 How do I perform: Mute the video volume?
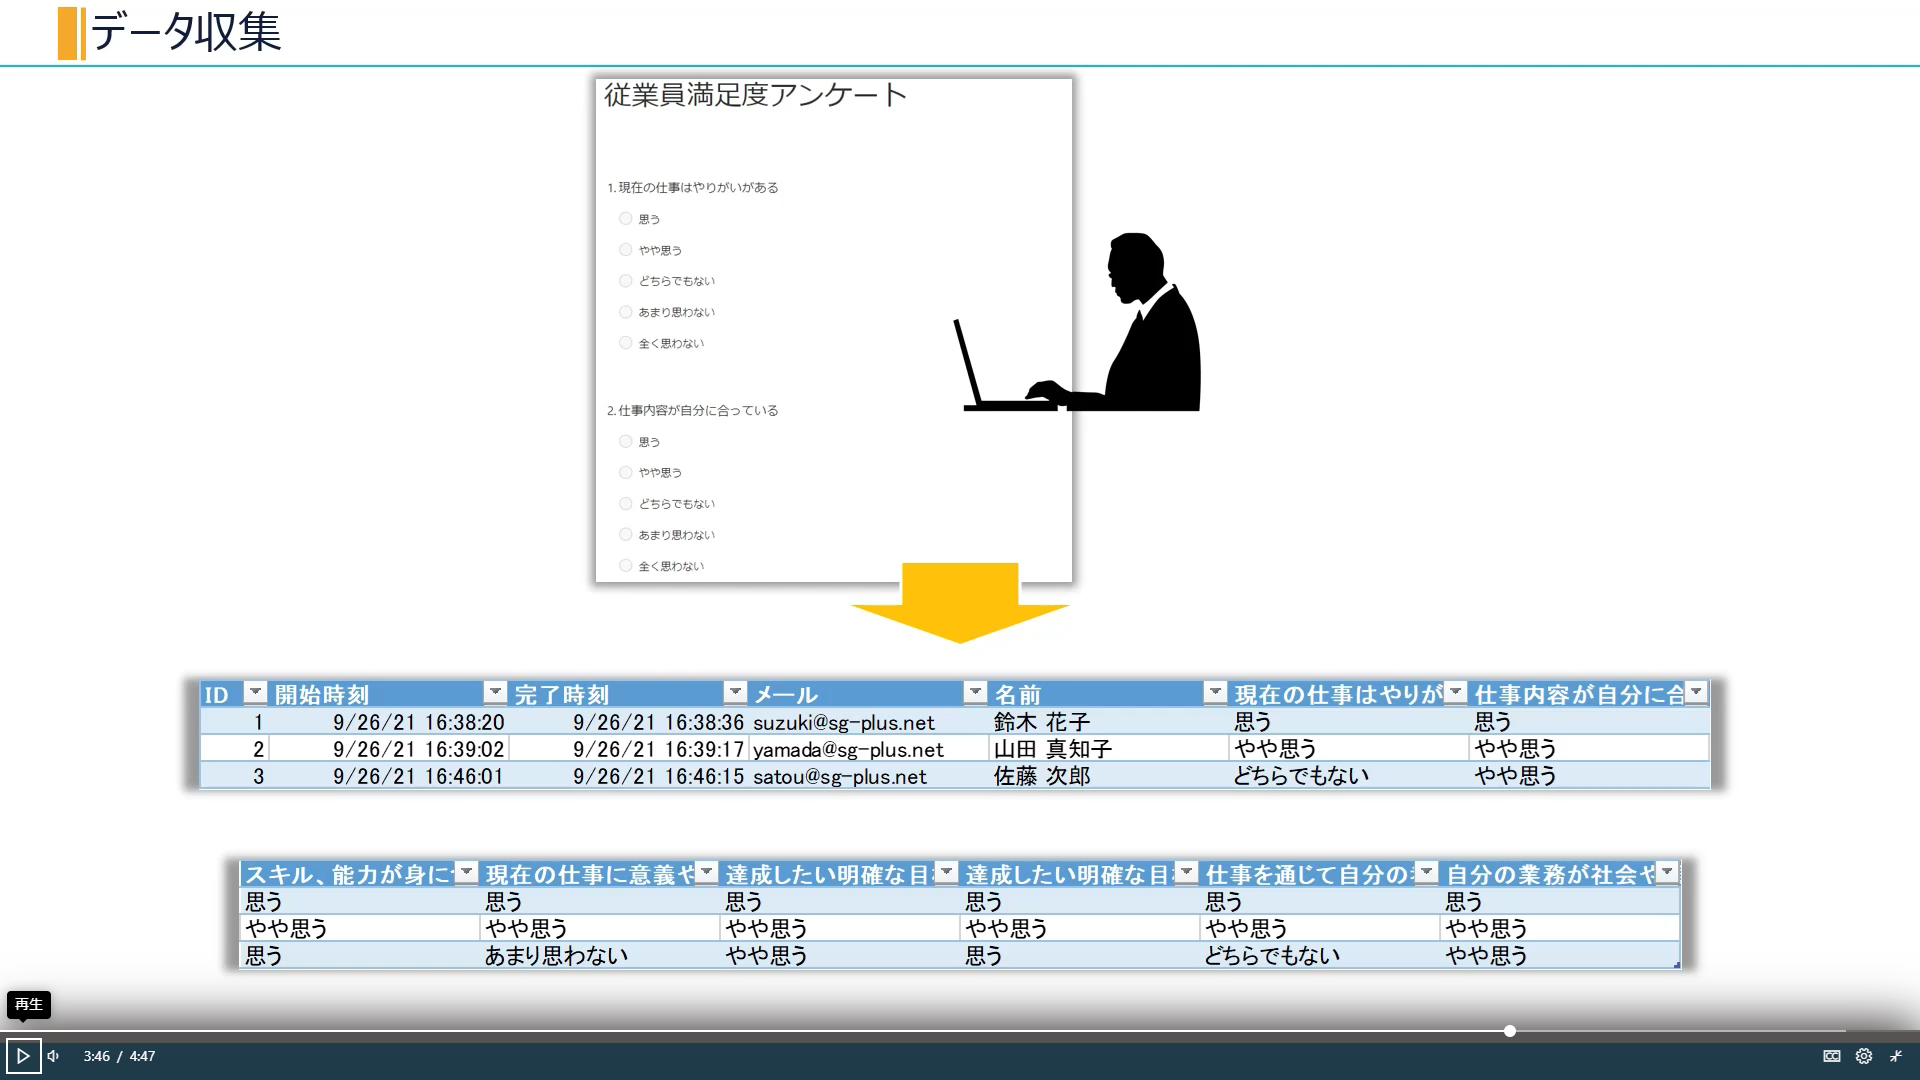coord(52,1055)
